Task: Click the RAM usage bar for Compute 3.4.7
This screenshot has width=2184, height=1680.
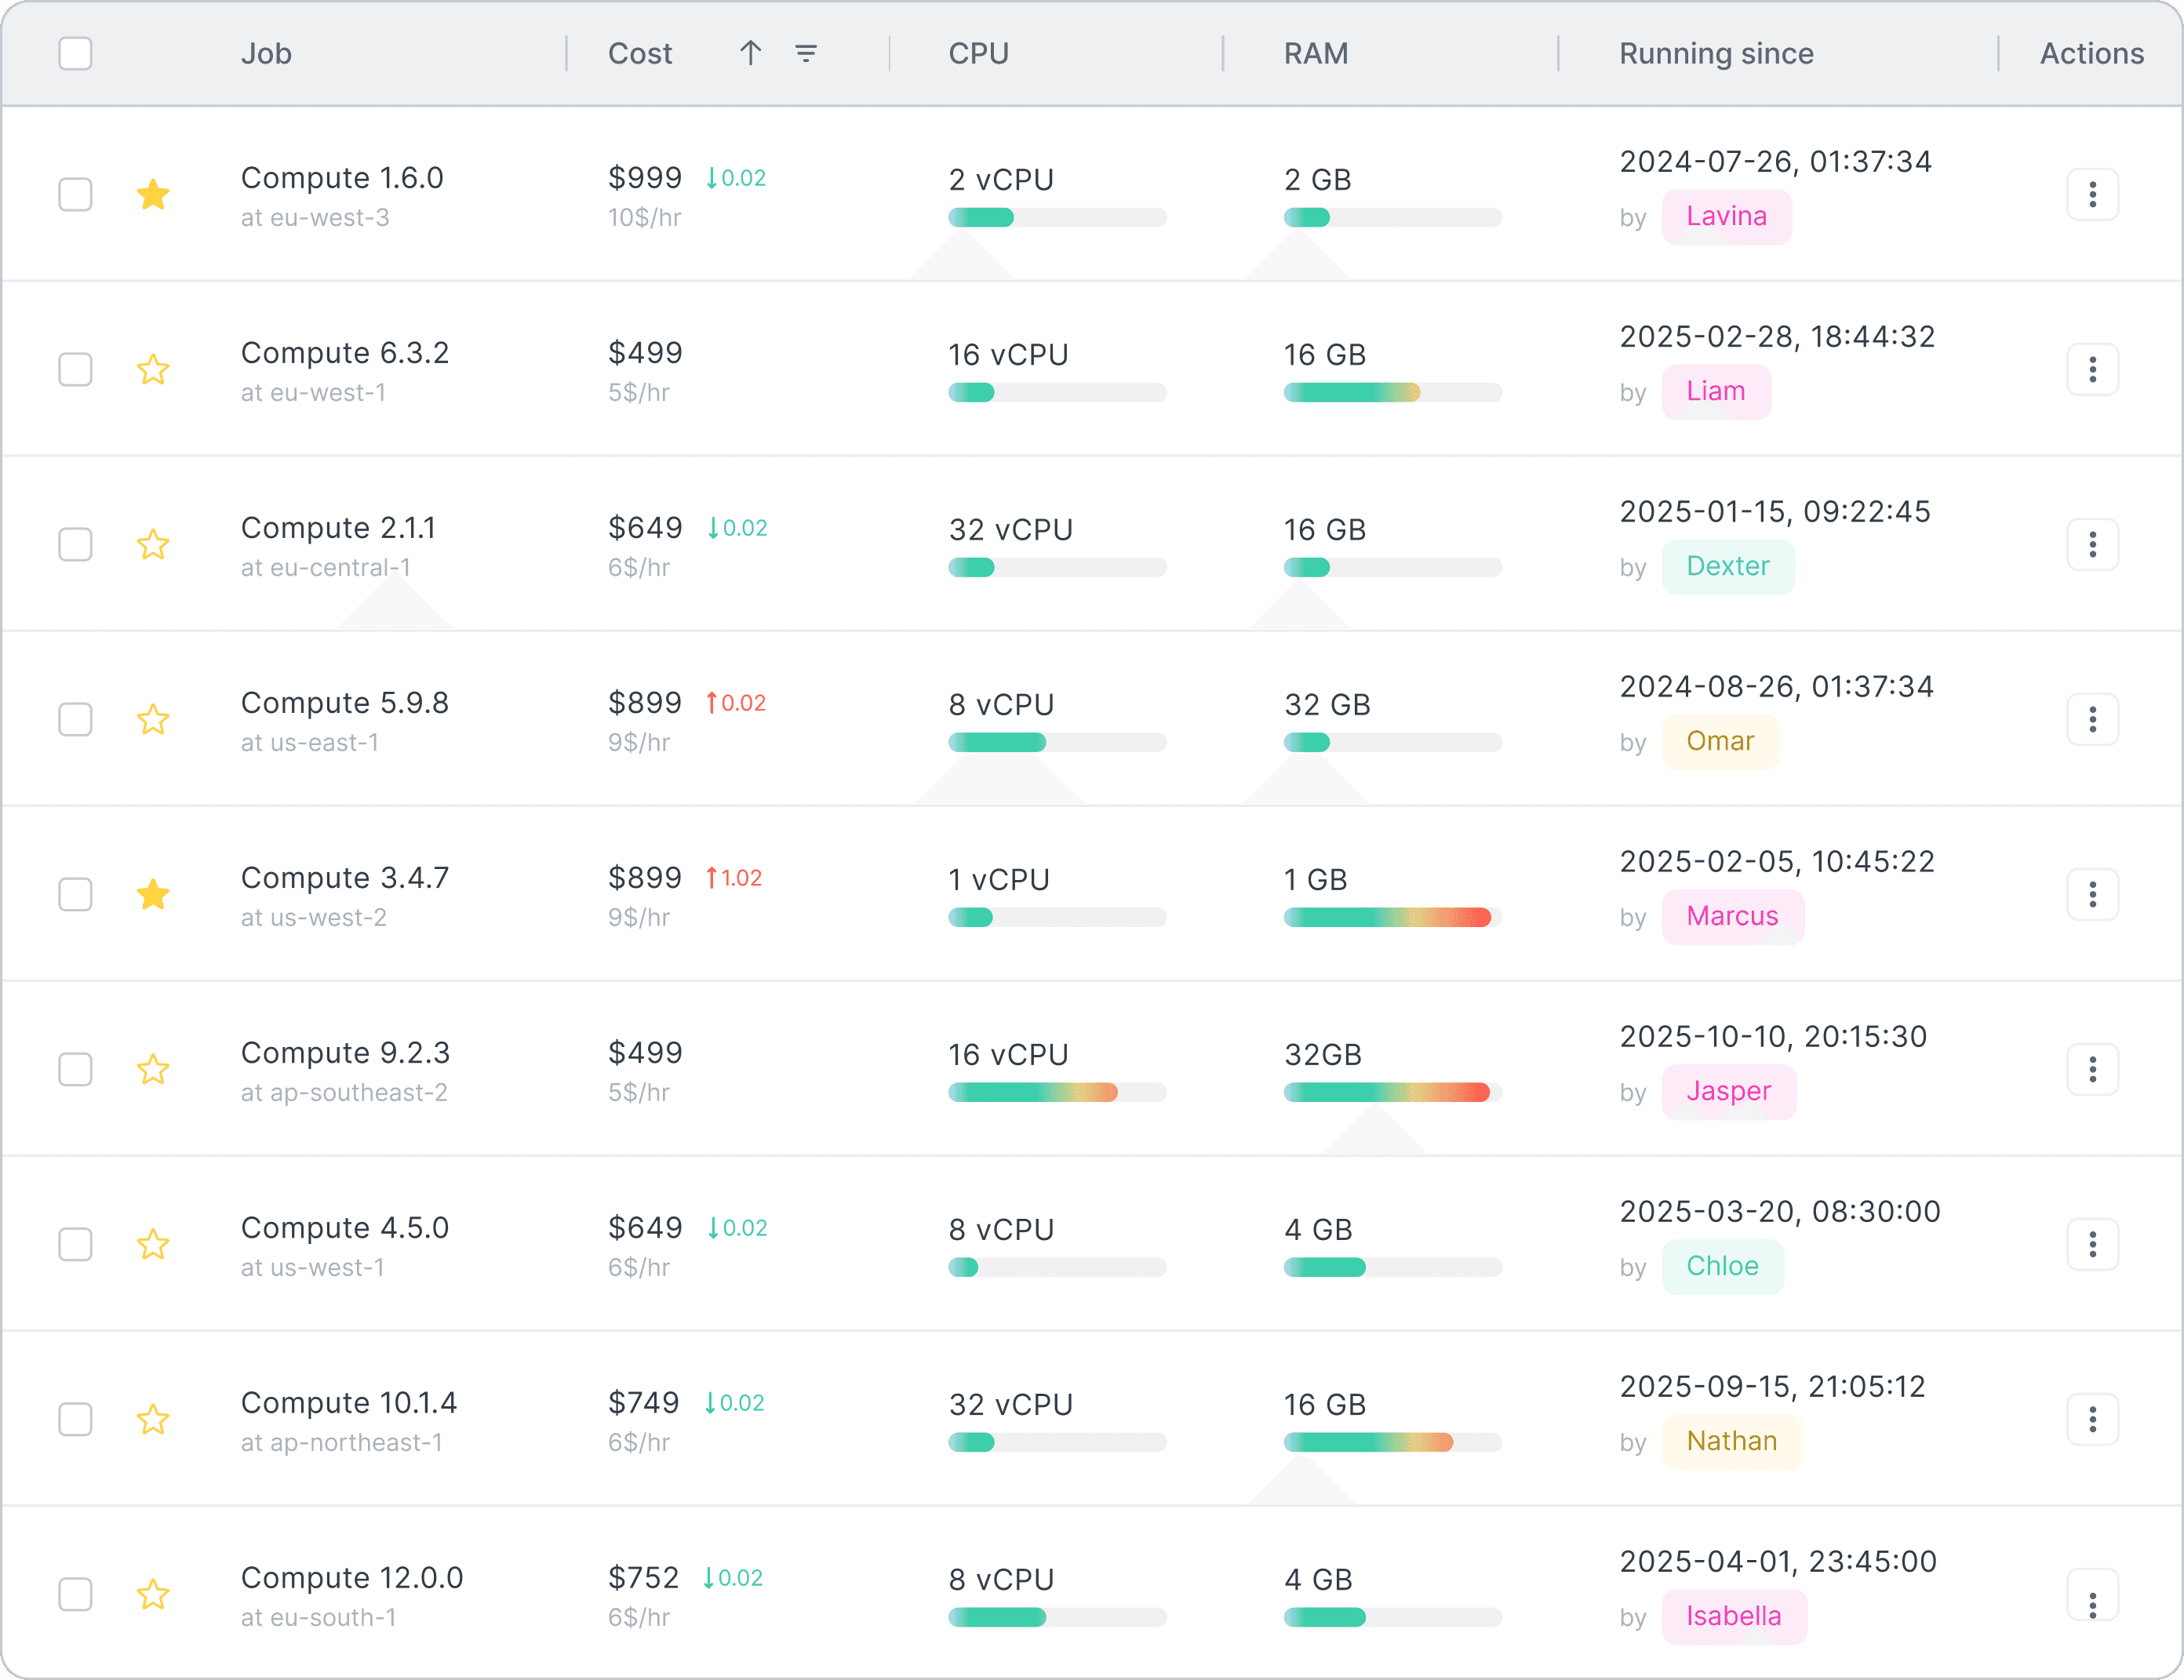Action: 1392,917
